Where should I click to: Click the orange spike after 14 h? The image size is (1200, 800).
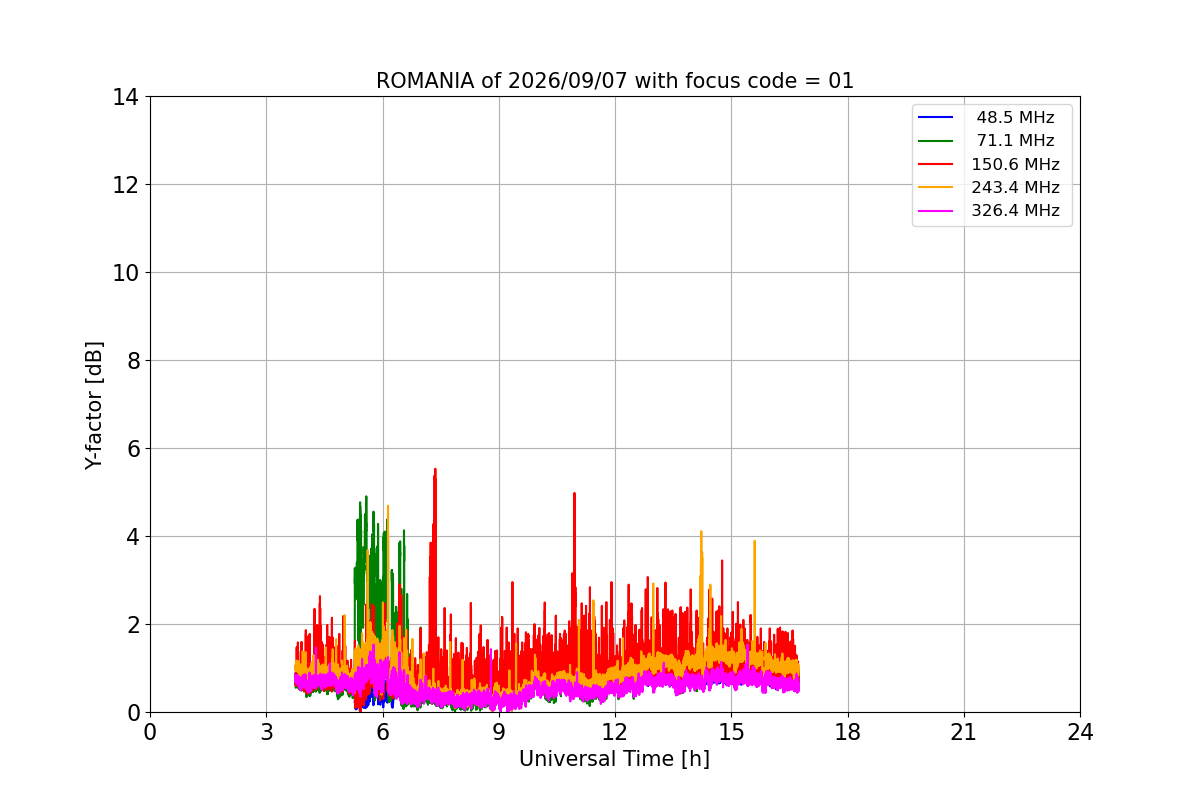[701, 534]
